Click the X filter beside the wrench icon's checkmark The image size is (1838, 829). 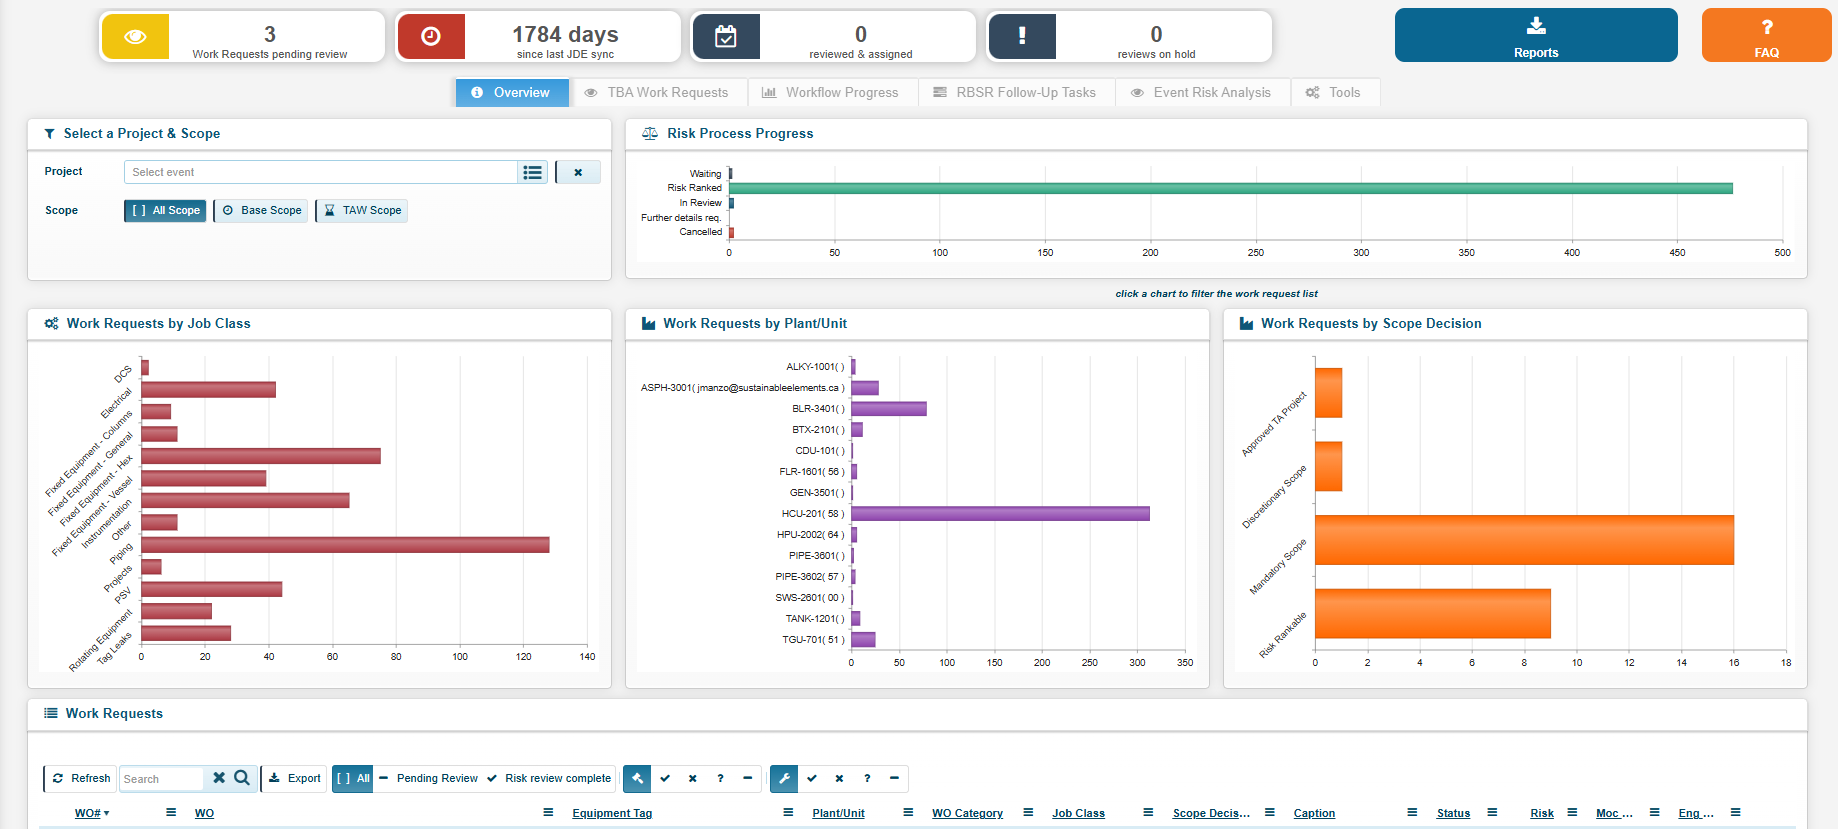(x=839, y=778)
